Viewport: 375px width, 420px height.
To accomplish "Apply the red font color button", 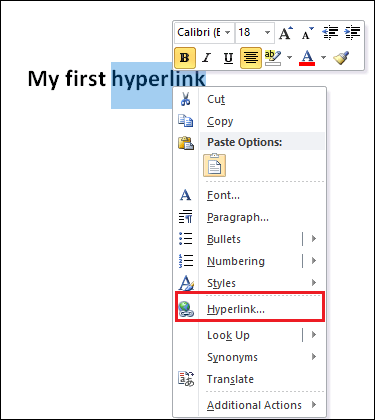I will click(x=307, y=58).
